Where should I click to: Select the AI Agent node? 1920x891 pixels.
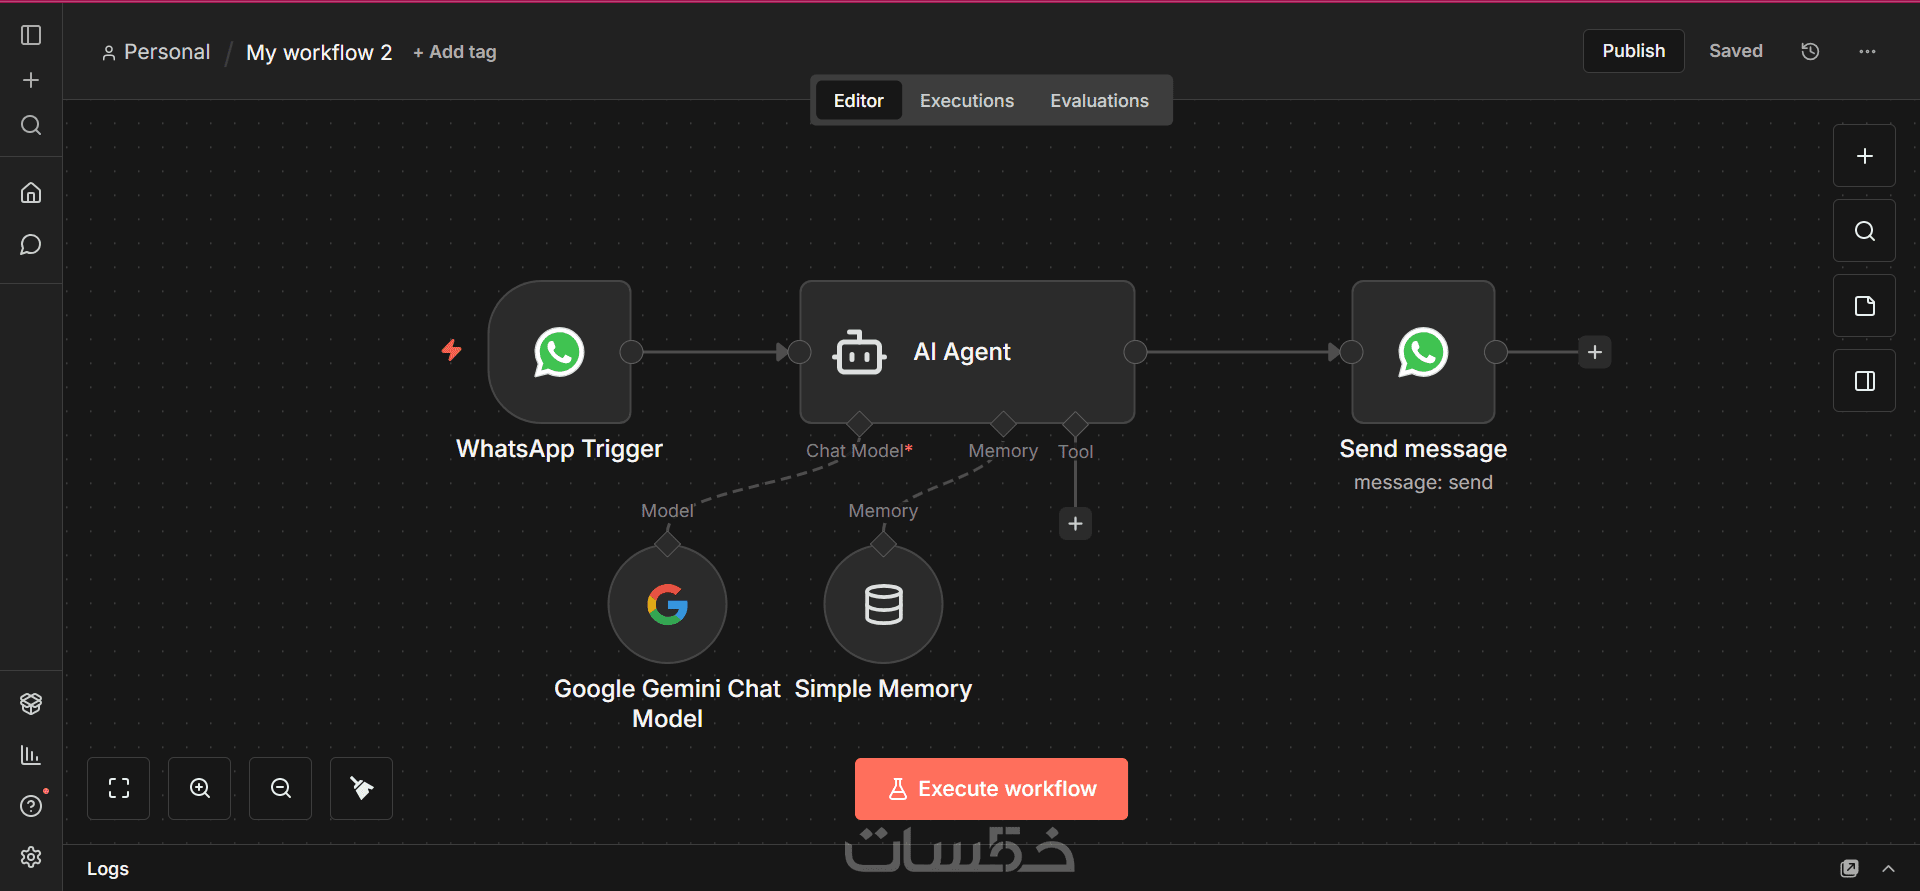(x=967, y=352)
